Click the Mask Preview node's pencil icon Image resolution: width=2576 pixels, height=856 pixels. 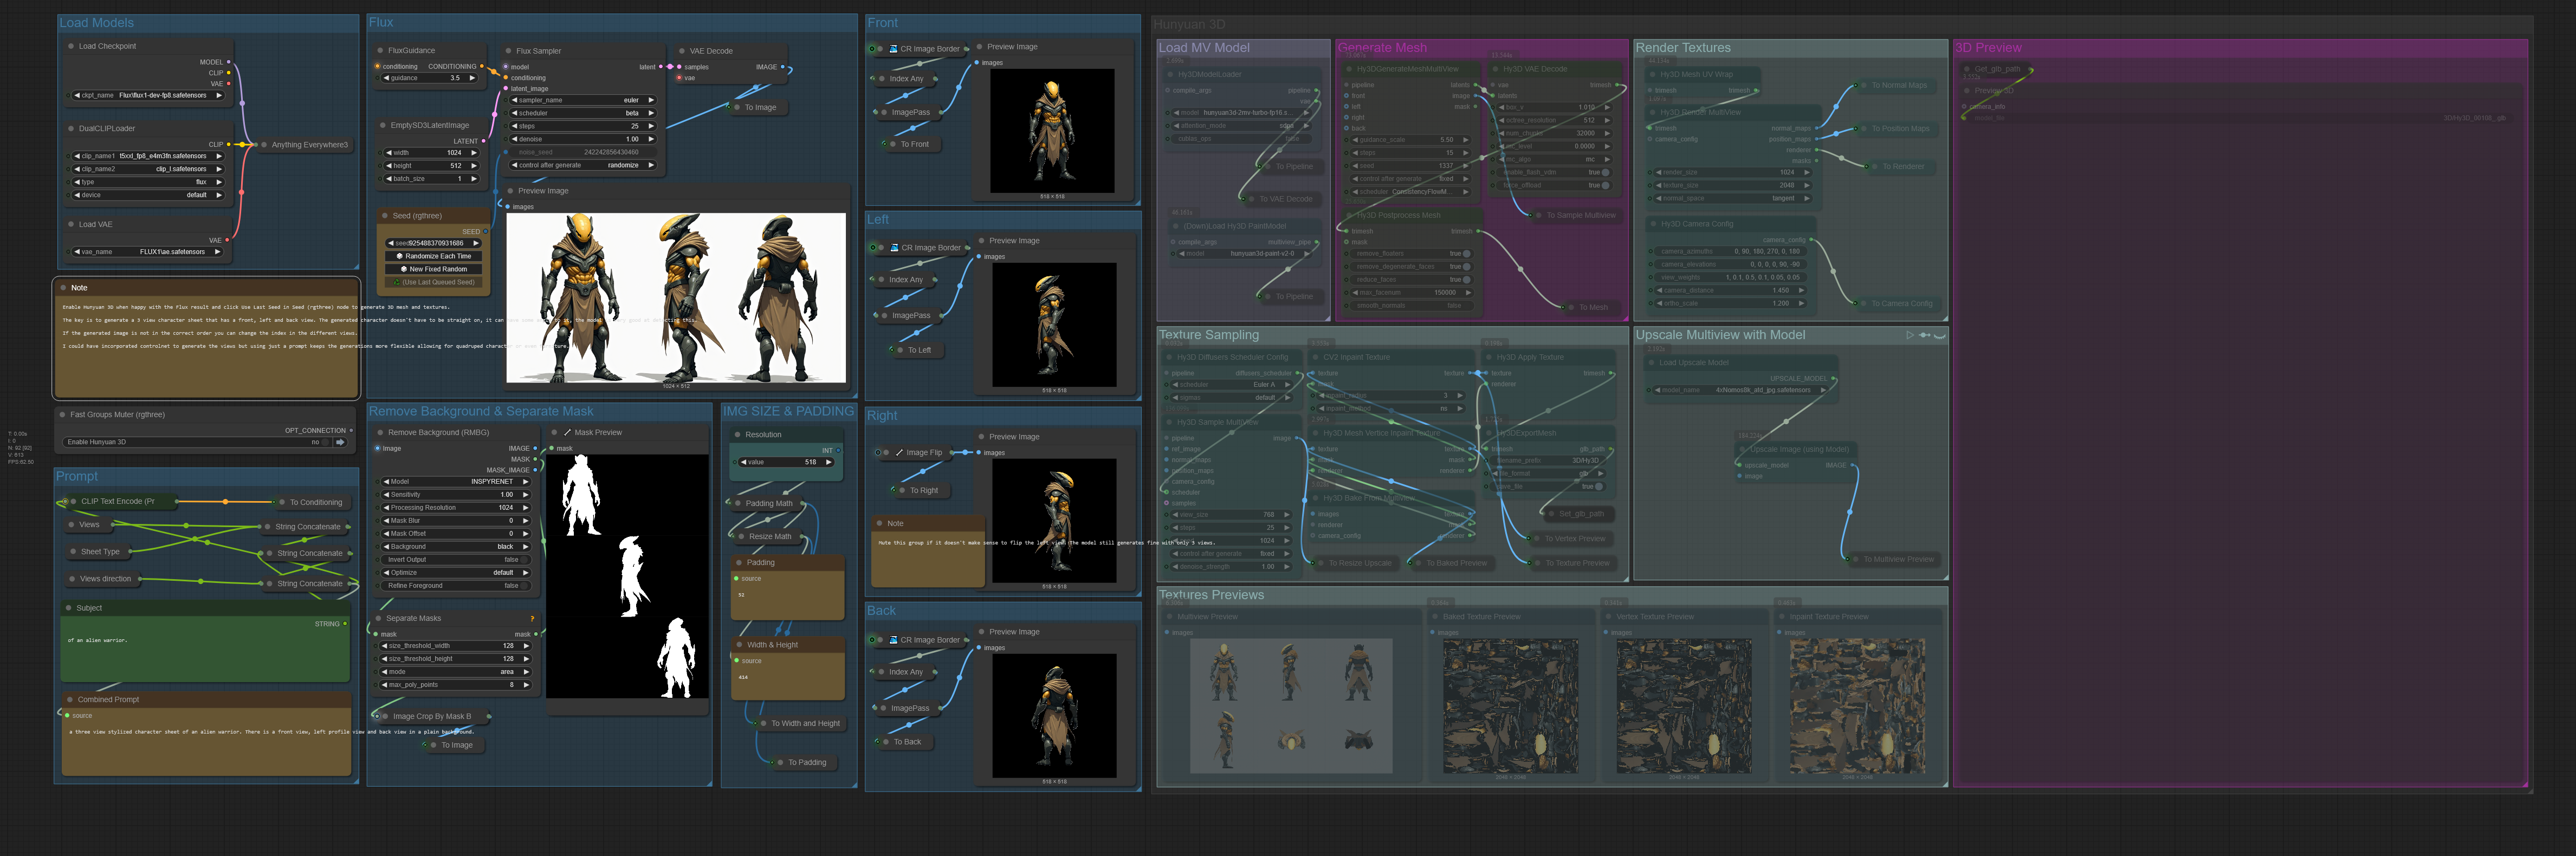tap(567, 432)
